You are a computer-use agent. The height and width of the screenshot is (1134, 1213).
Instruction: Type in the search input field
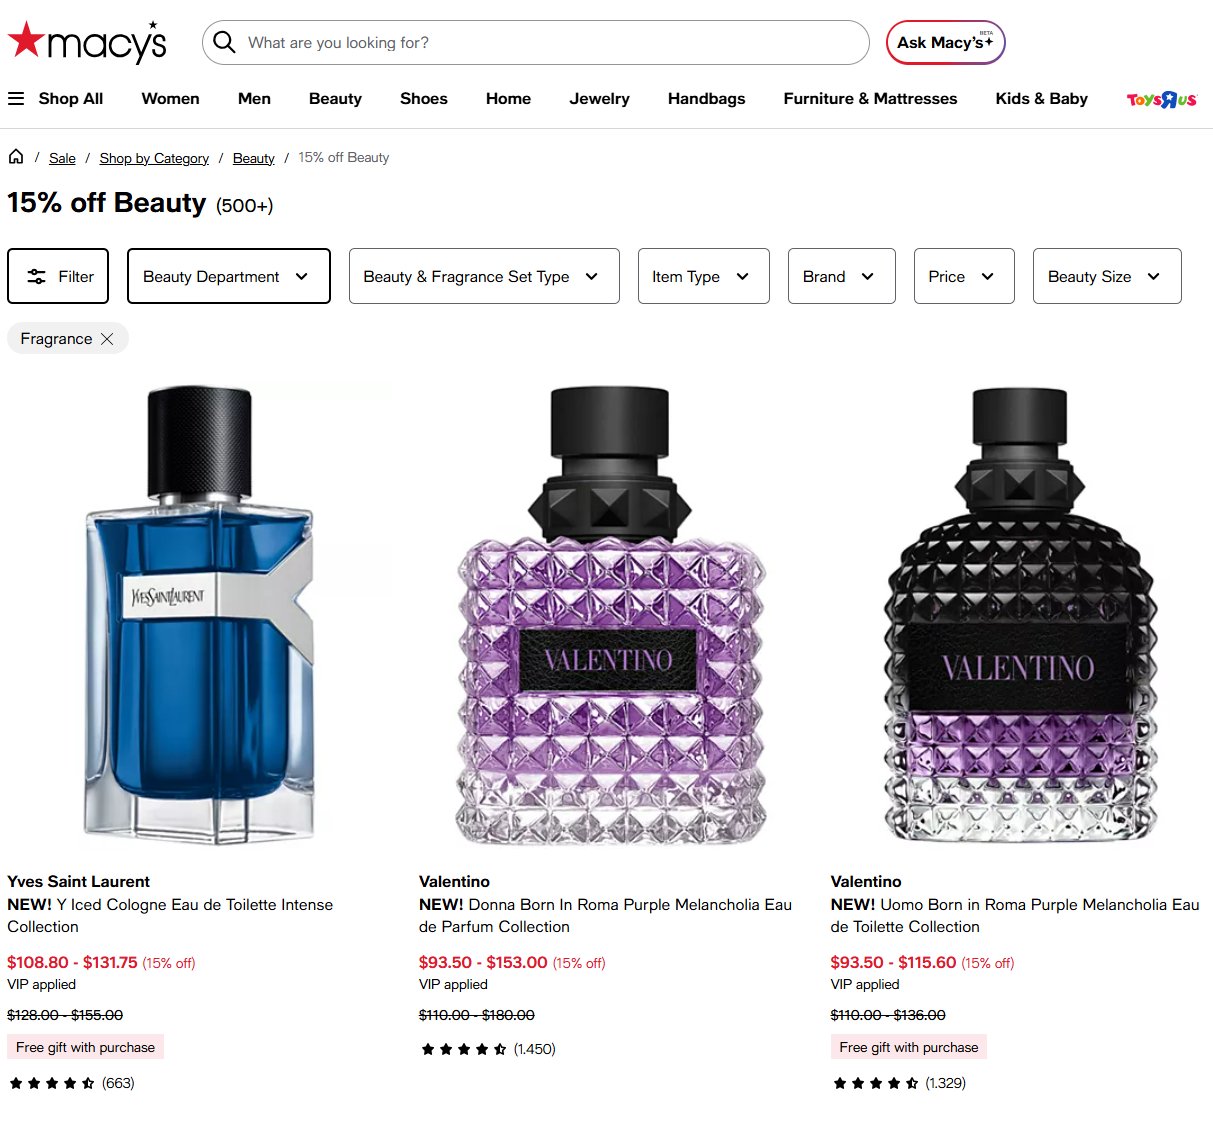[550, 43]
